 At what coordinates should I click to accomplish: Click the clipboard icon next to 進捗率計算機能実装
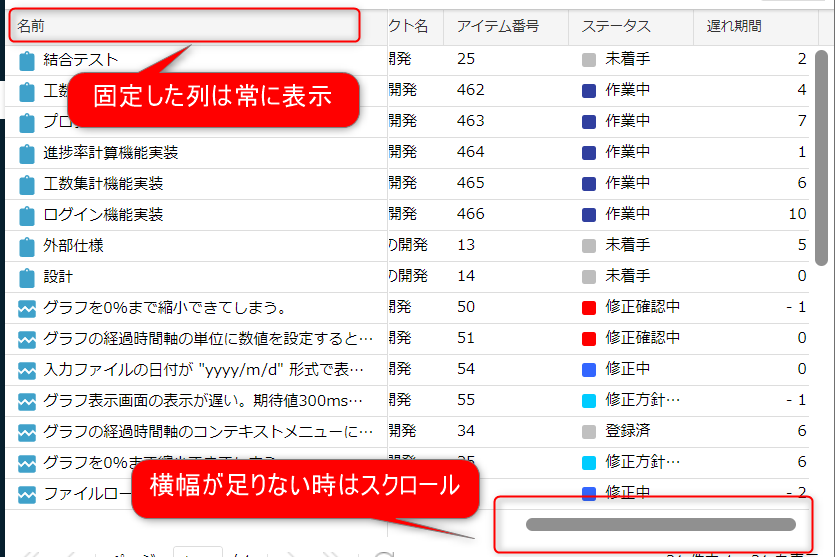pos(27,153)
